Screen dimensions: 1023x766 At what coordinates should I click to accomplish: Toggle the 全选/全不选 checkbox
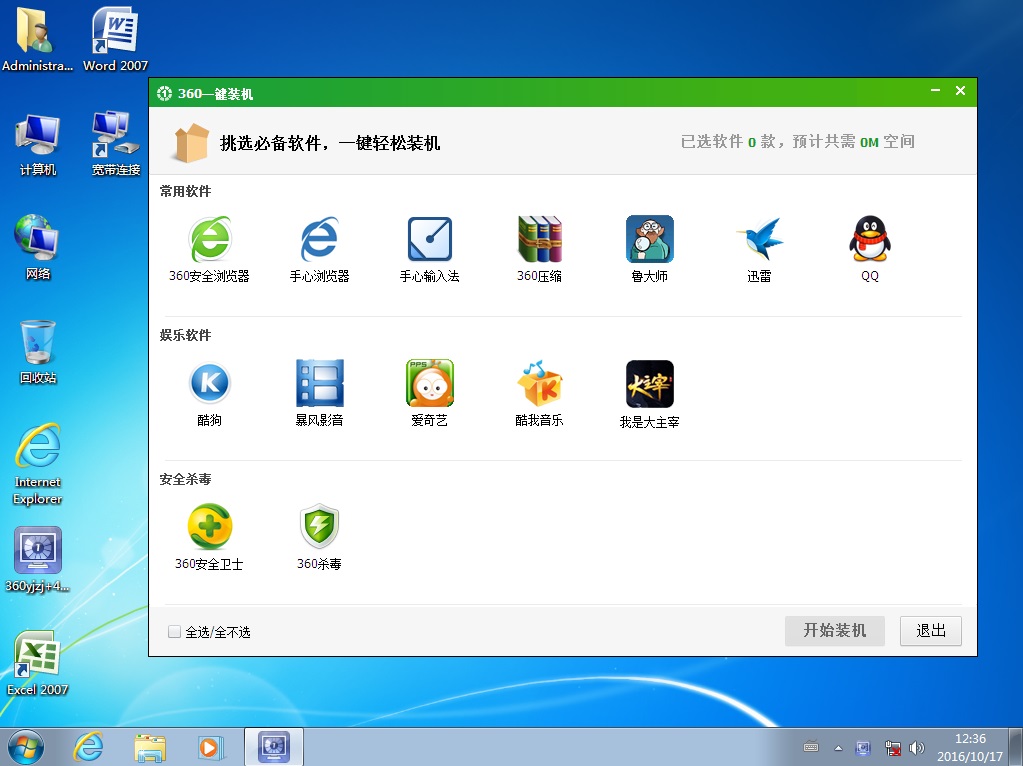(175, 632)
